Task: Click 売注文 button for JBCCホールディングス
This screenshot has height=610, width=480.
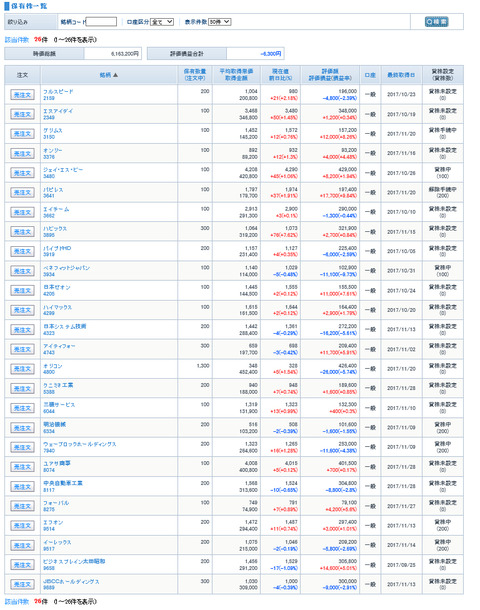Action: 22,584
